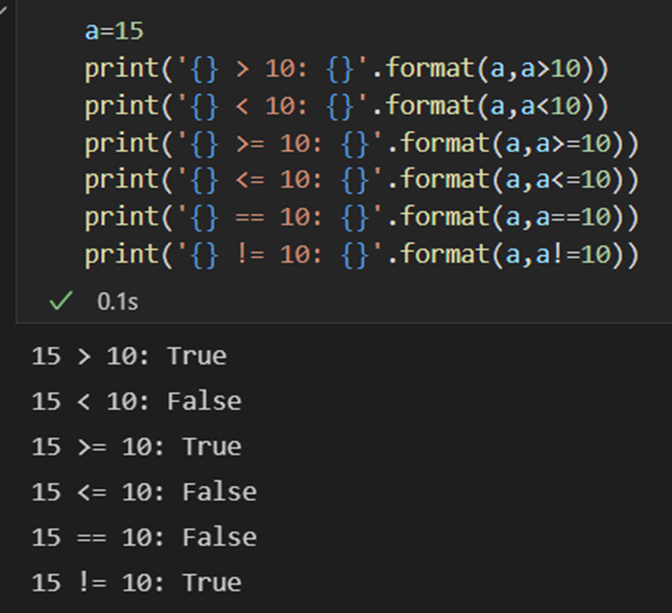The width and height of the screenshot is (672, 613).
Task: Click the print line formatting a<=10
Action: (x=362, y=180)
